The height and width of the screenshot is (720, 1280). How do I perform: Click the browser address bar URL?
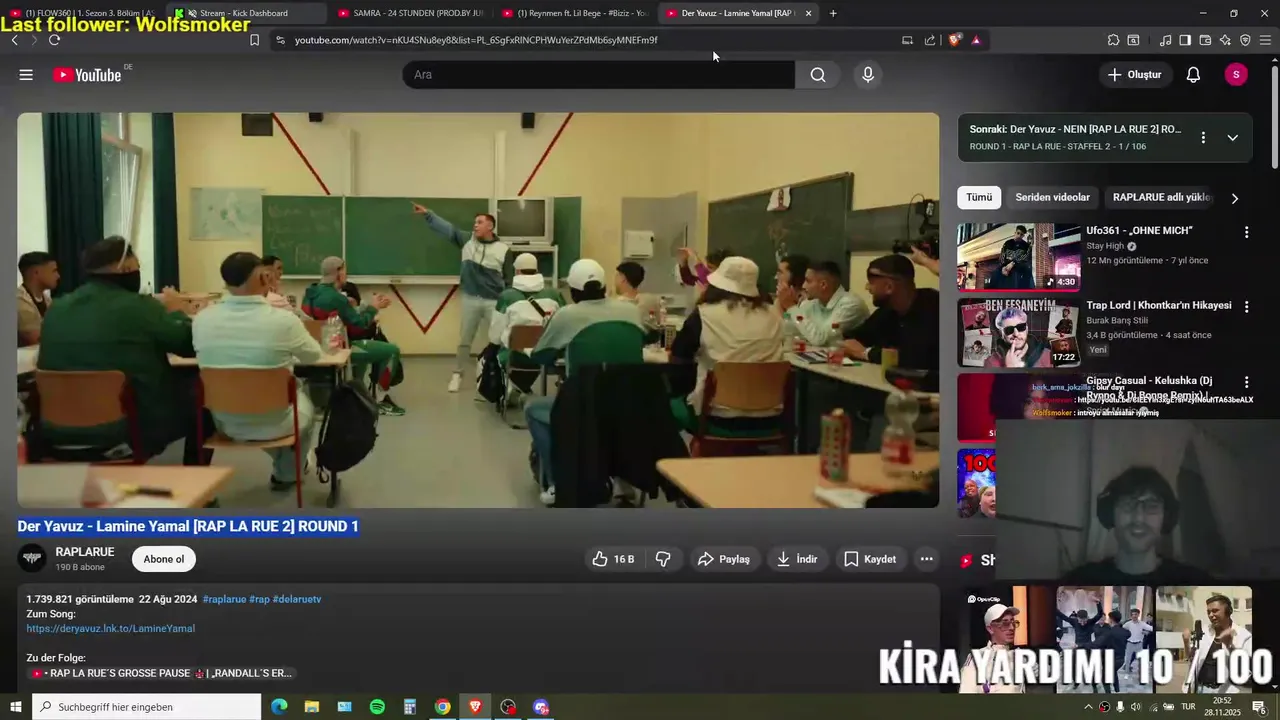(476, 40)
